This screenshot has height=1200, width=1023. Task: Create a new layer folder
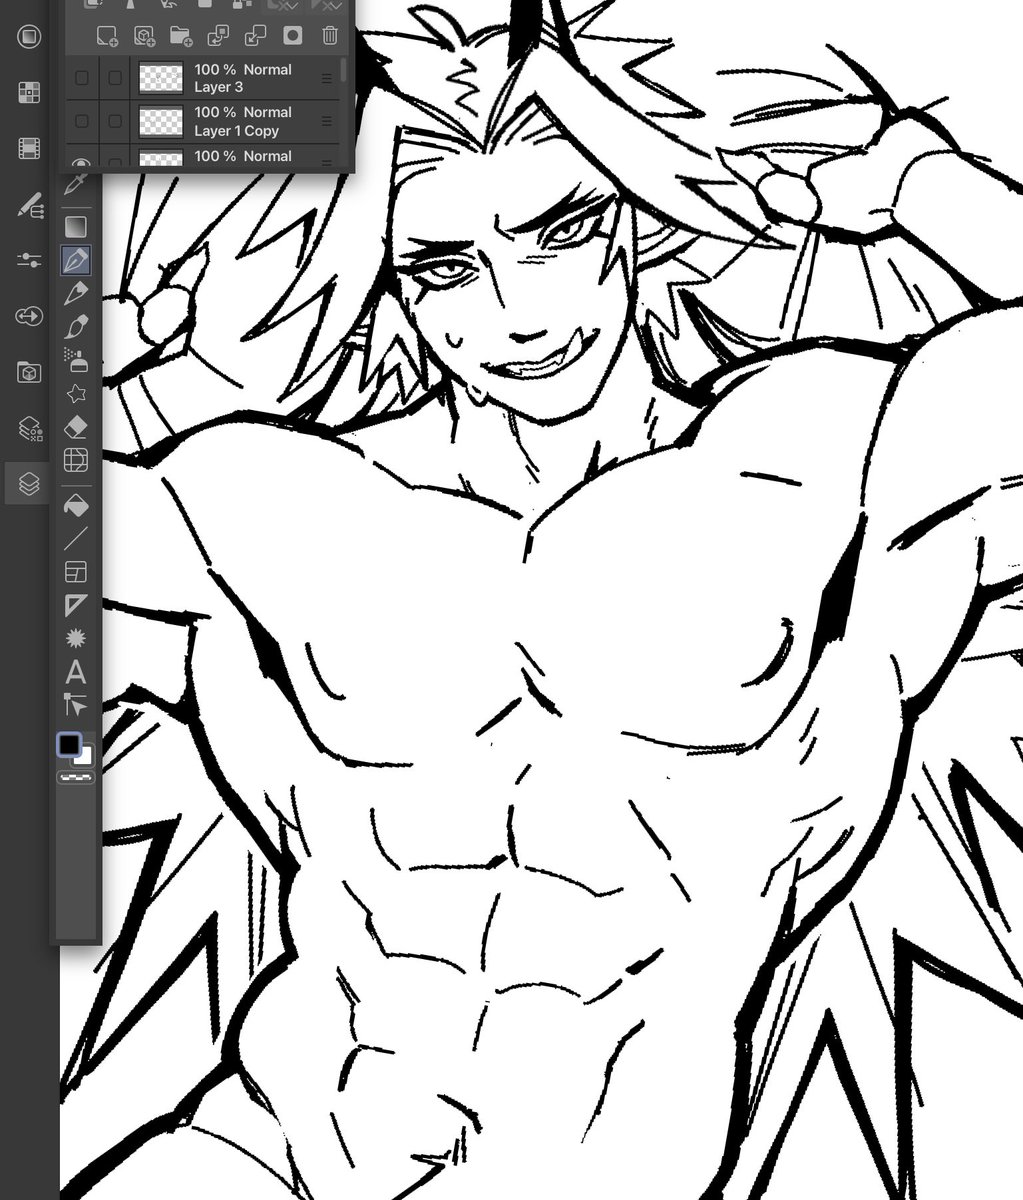[181, 36]
